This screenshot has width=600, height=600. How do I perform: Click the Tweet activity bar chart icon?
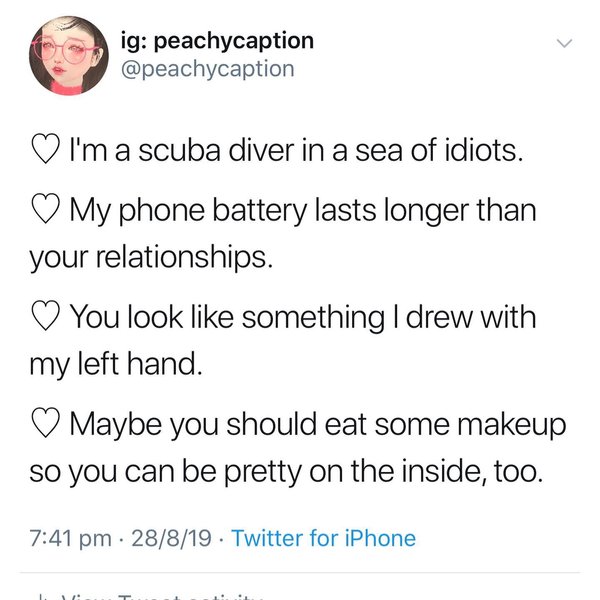[x=42, y=596]
